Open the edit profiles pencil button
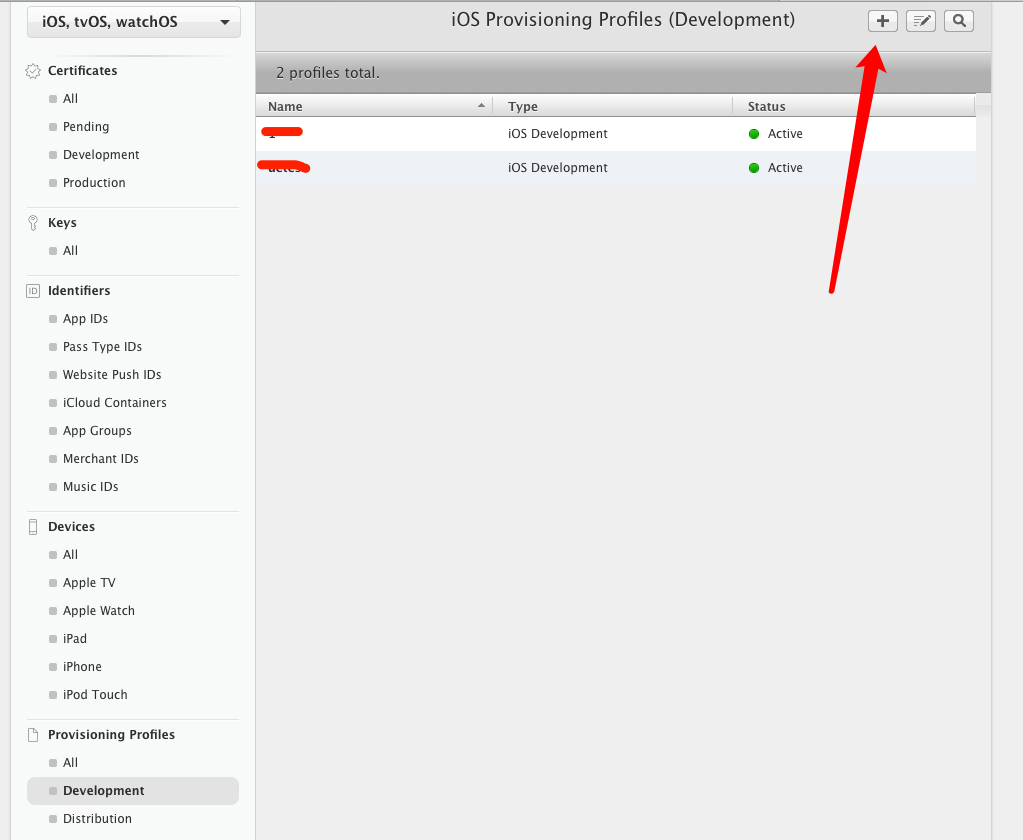 921,21
